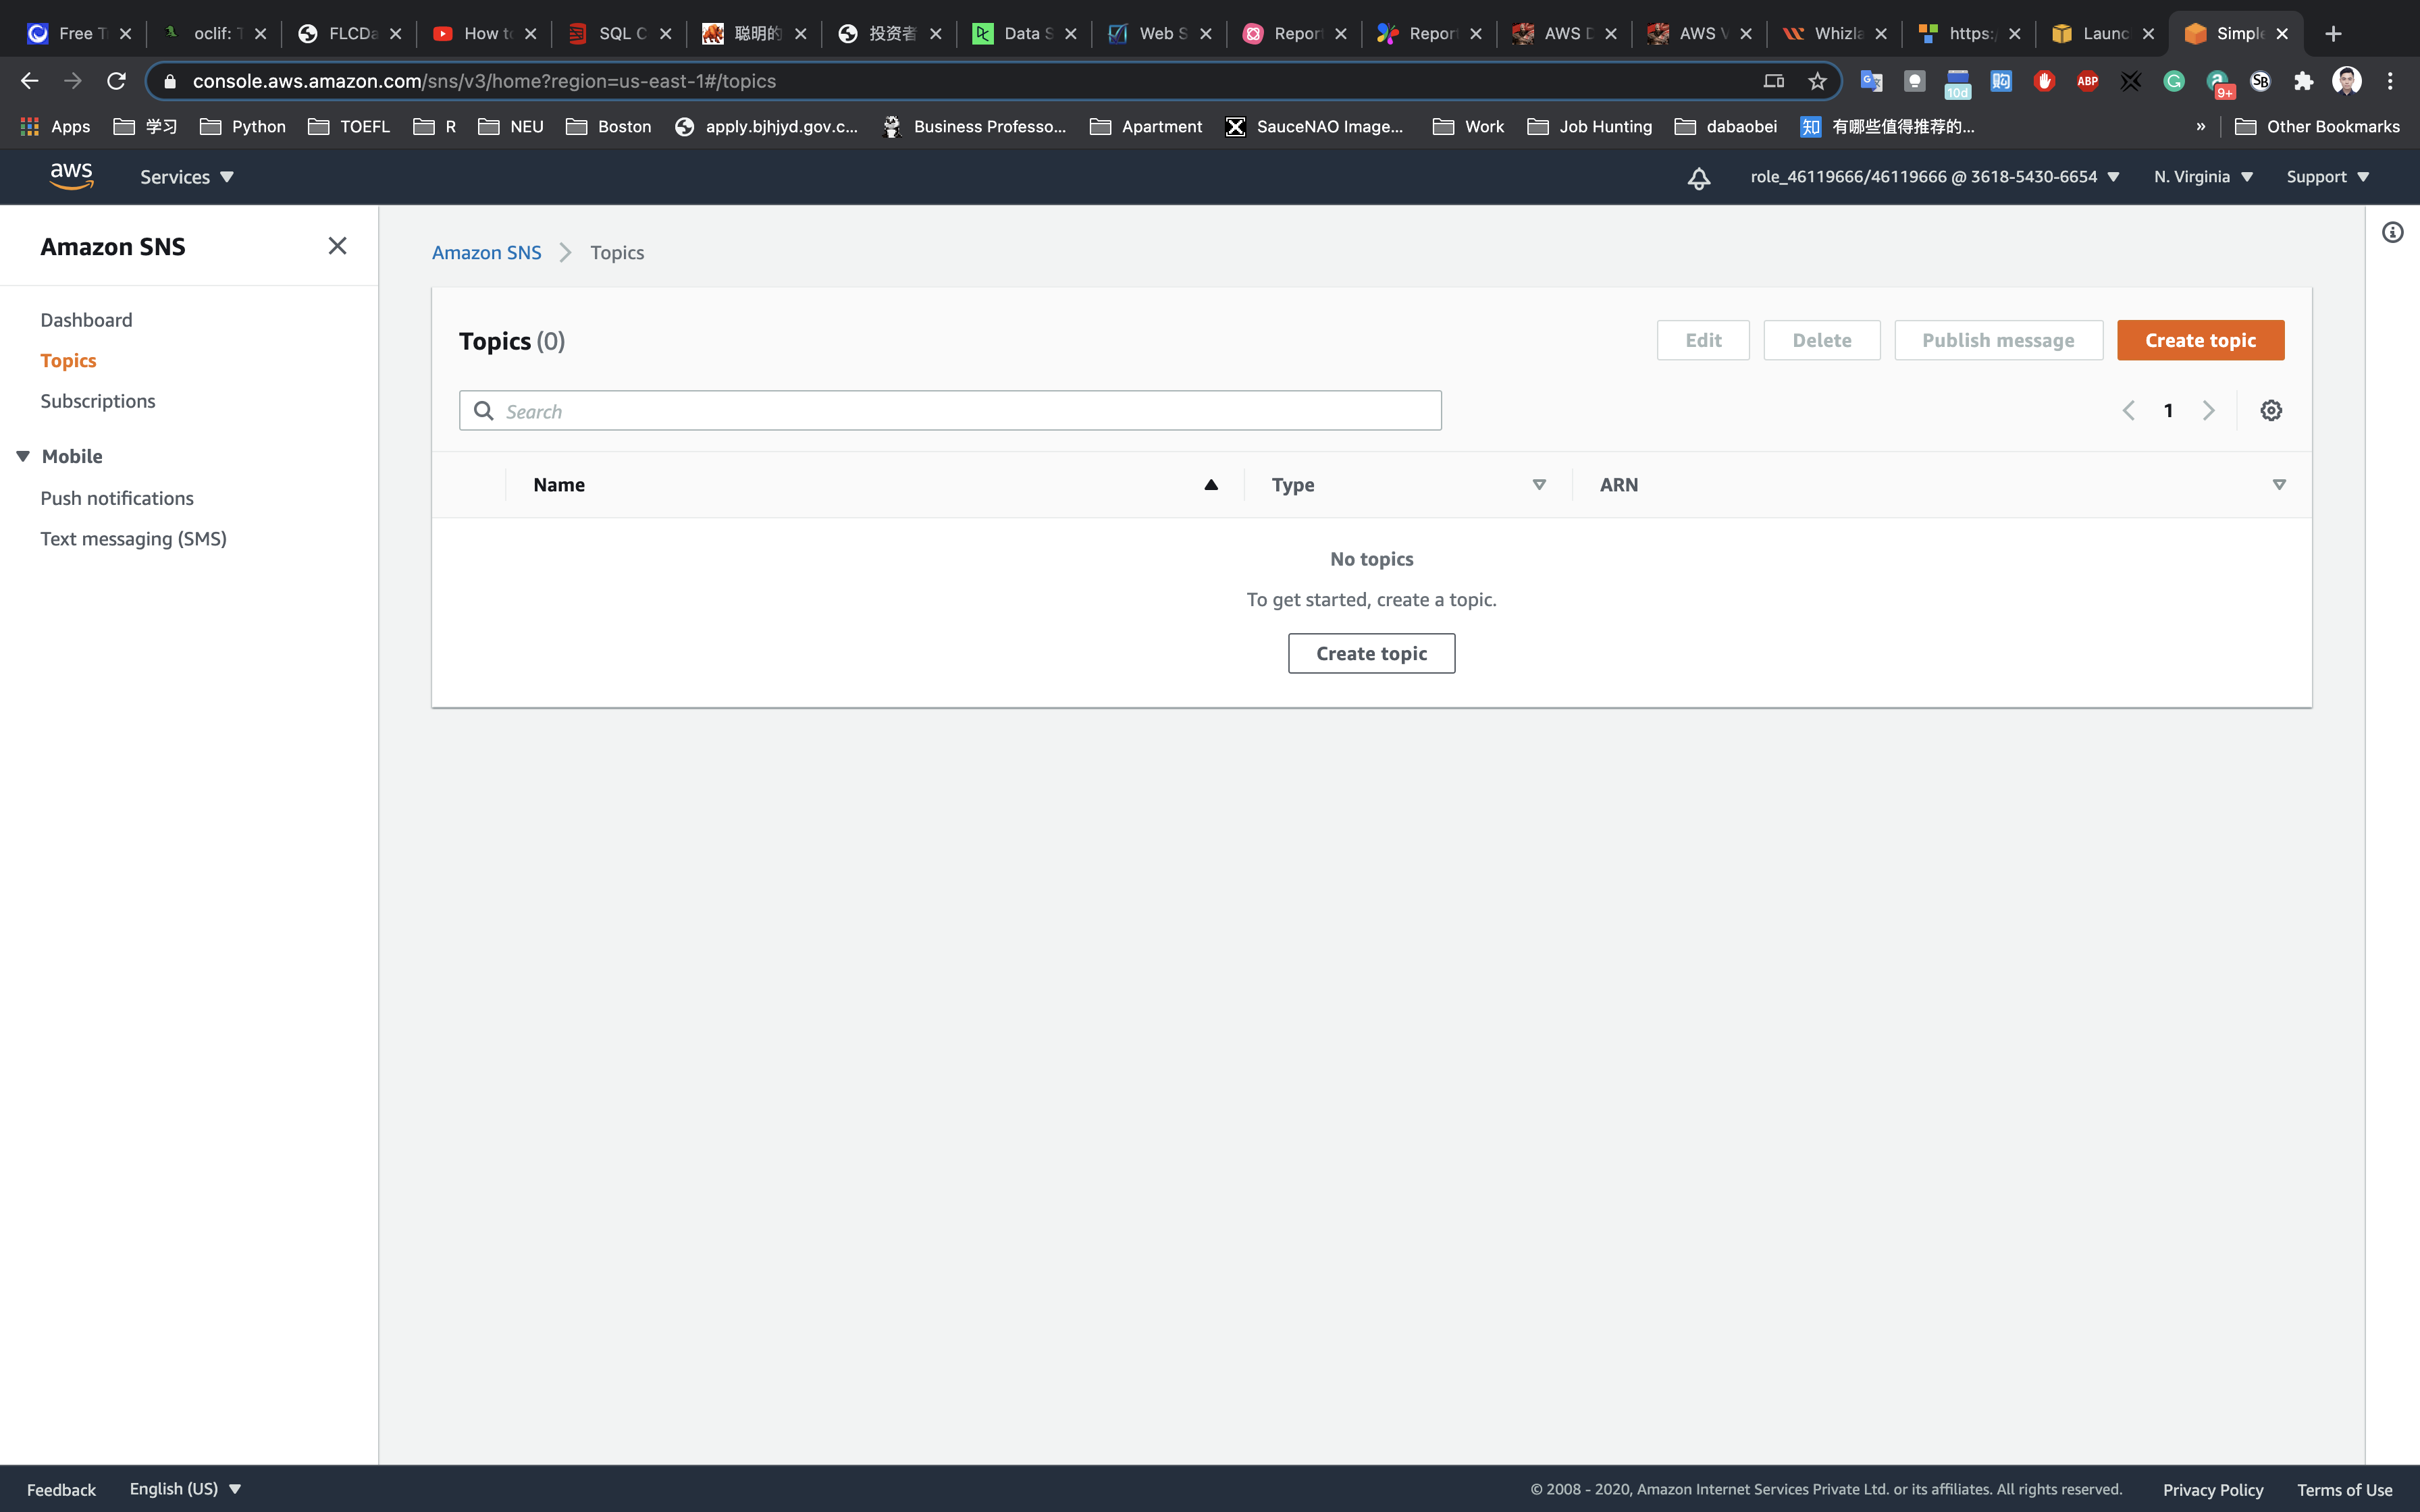Open Text messaging (SMS) page
2420x1512 pixels.
[x=133, y=539]
